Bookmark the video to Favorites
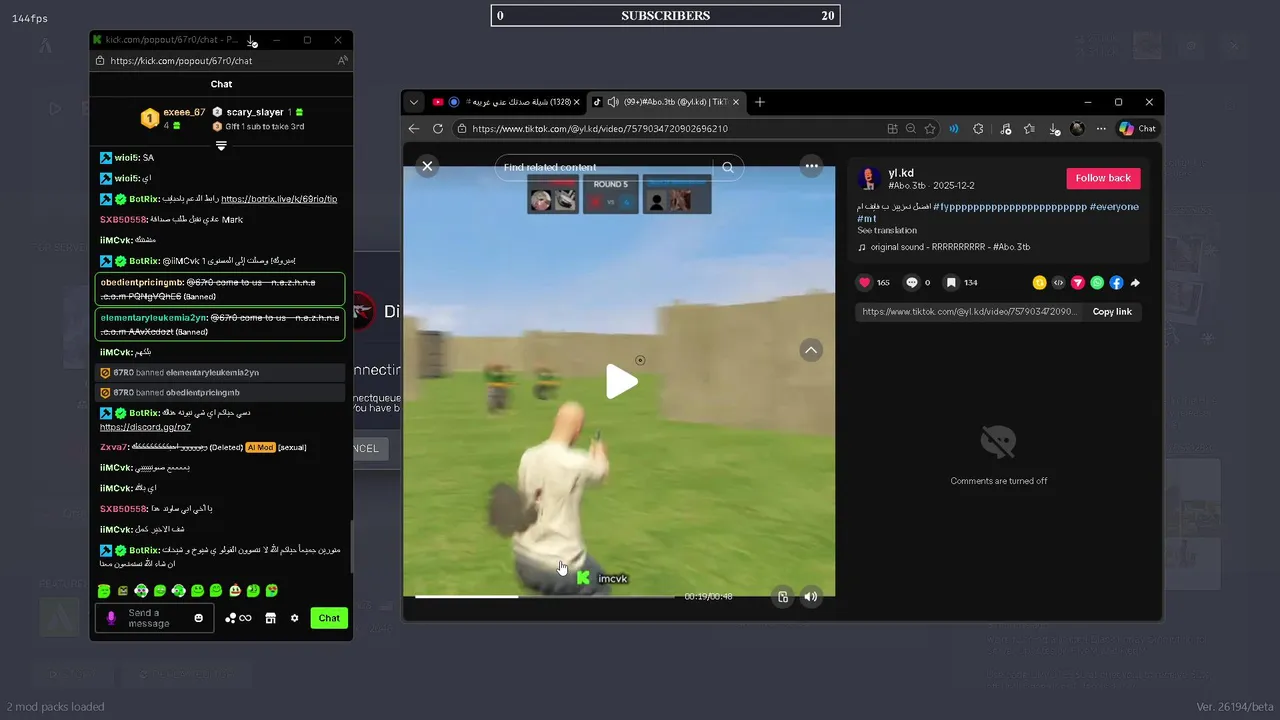This screenshot has width=1280, height=720. pyautogui.click(x=951, y=283)
